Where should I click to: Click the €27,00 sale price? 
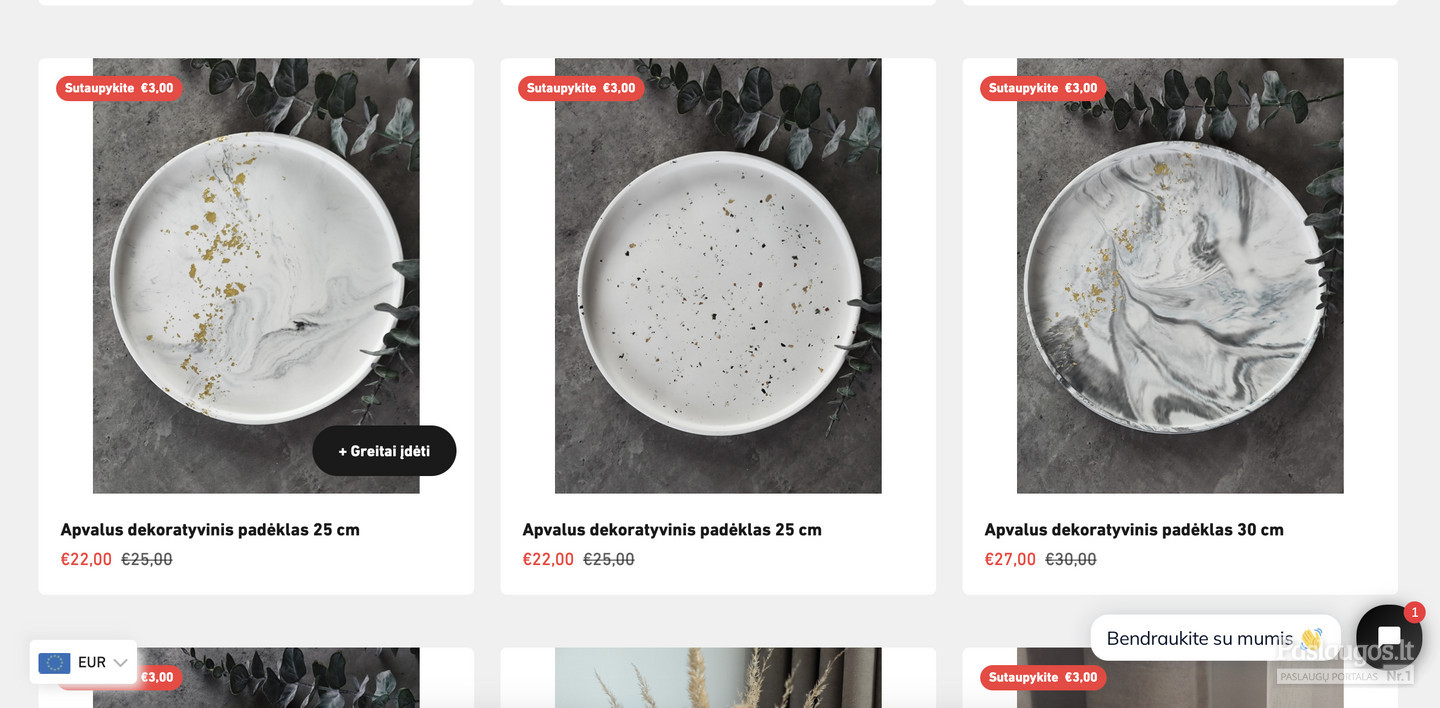(x=1010, y=559)
